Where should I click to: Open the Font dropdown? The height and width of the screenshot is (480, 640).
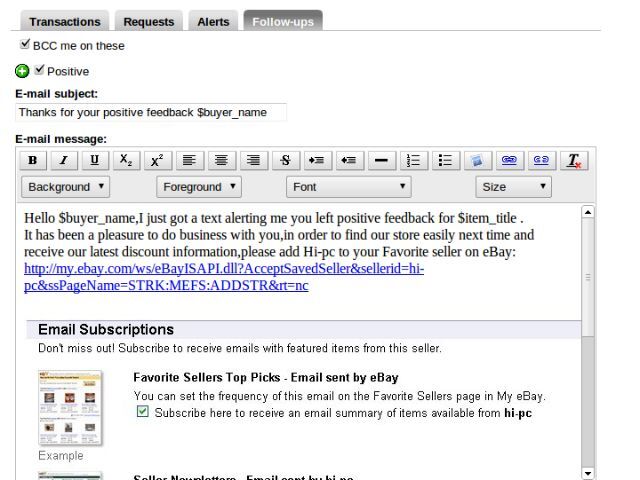coord(349,187)
